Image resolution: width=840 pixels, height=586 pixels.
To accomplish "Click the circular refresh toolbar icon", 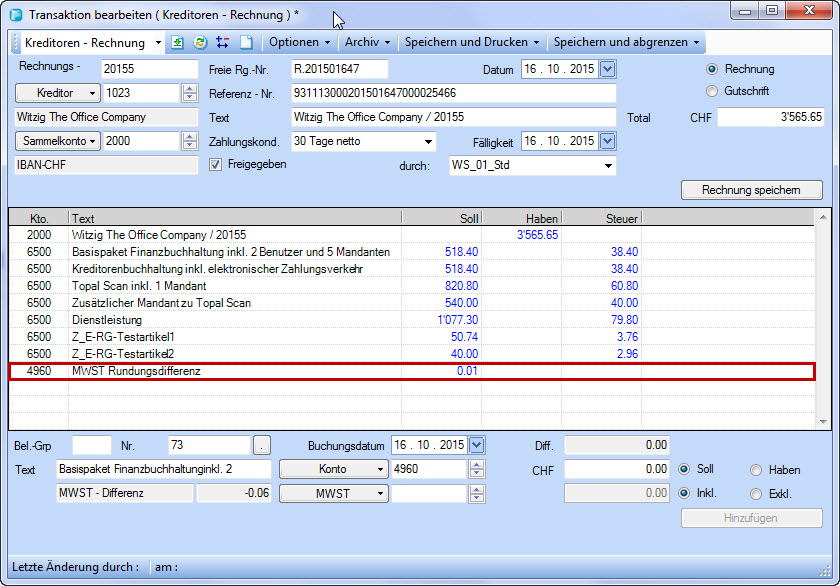I will point(200,43).
